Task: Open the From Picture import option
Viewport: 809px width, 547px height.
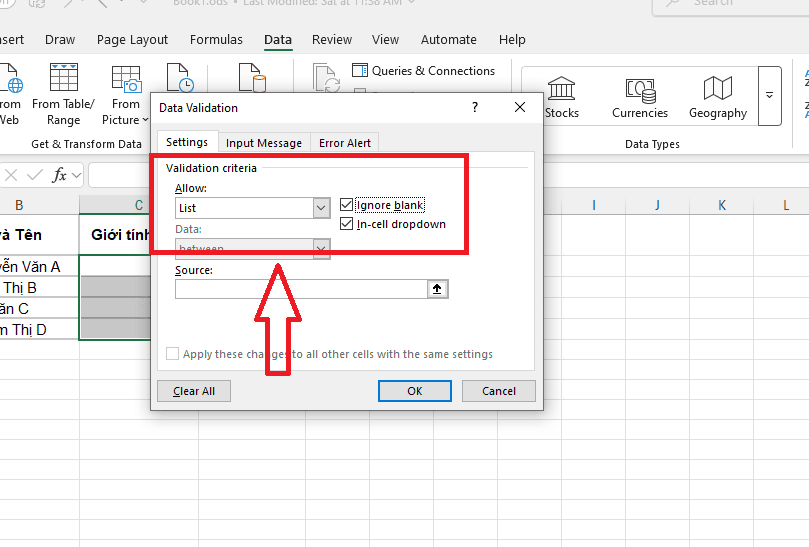Action: tap(125, 96)
